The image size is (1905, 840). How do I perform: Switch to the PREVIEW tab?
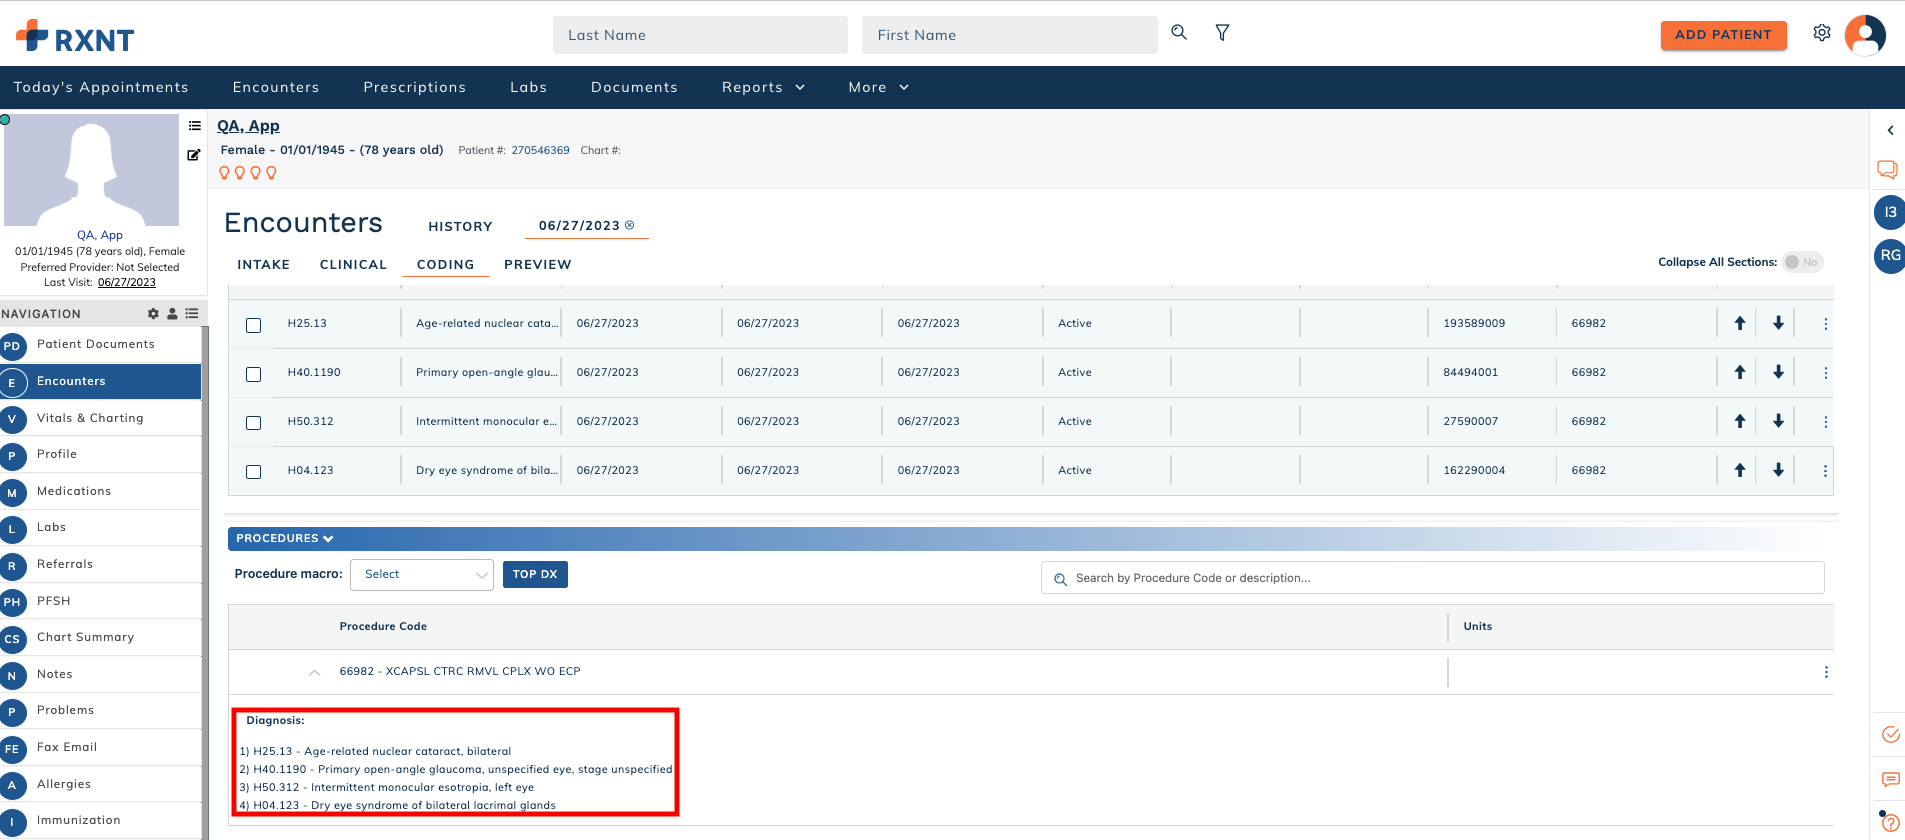[538, 264]
